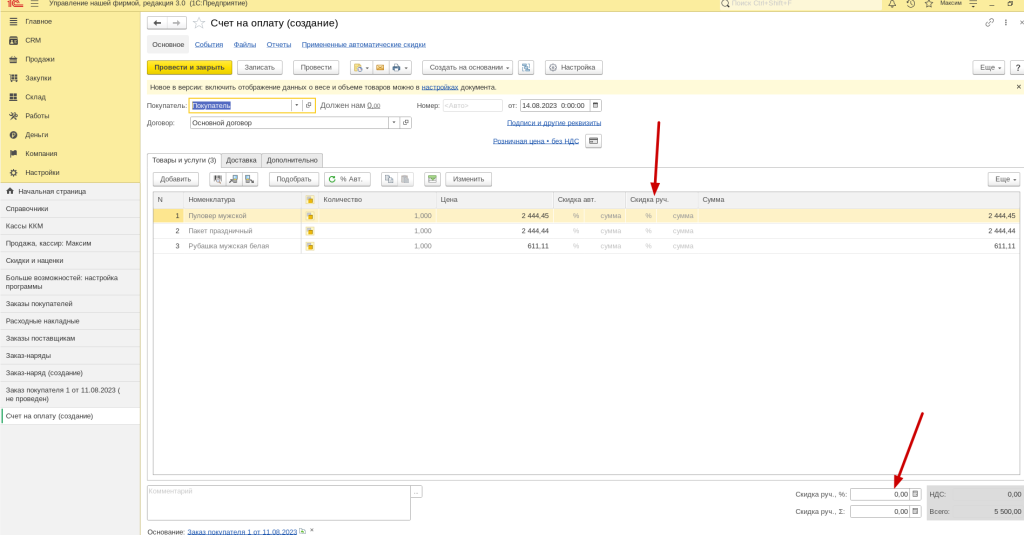The height and width of the screenshot is (535, 1024).
Task: Expand the Покупатель dropdown
Action: coord(296,105)
